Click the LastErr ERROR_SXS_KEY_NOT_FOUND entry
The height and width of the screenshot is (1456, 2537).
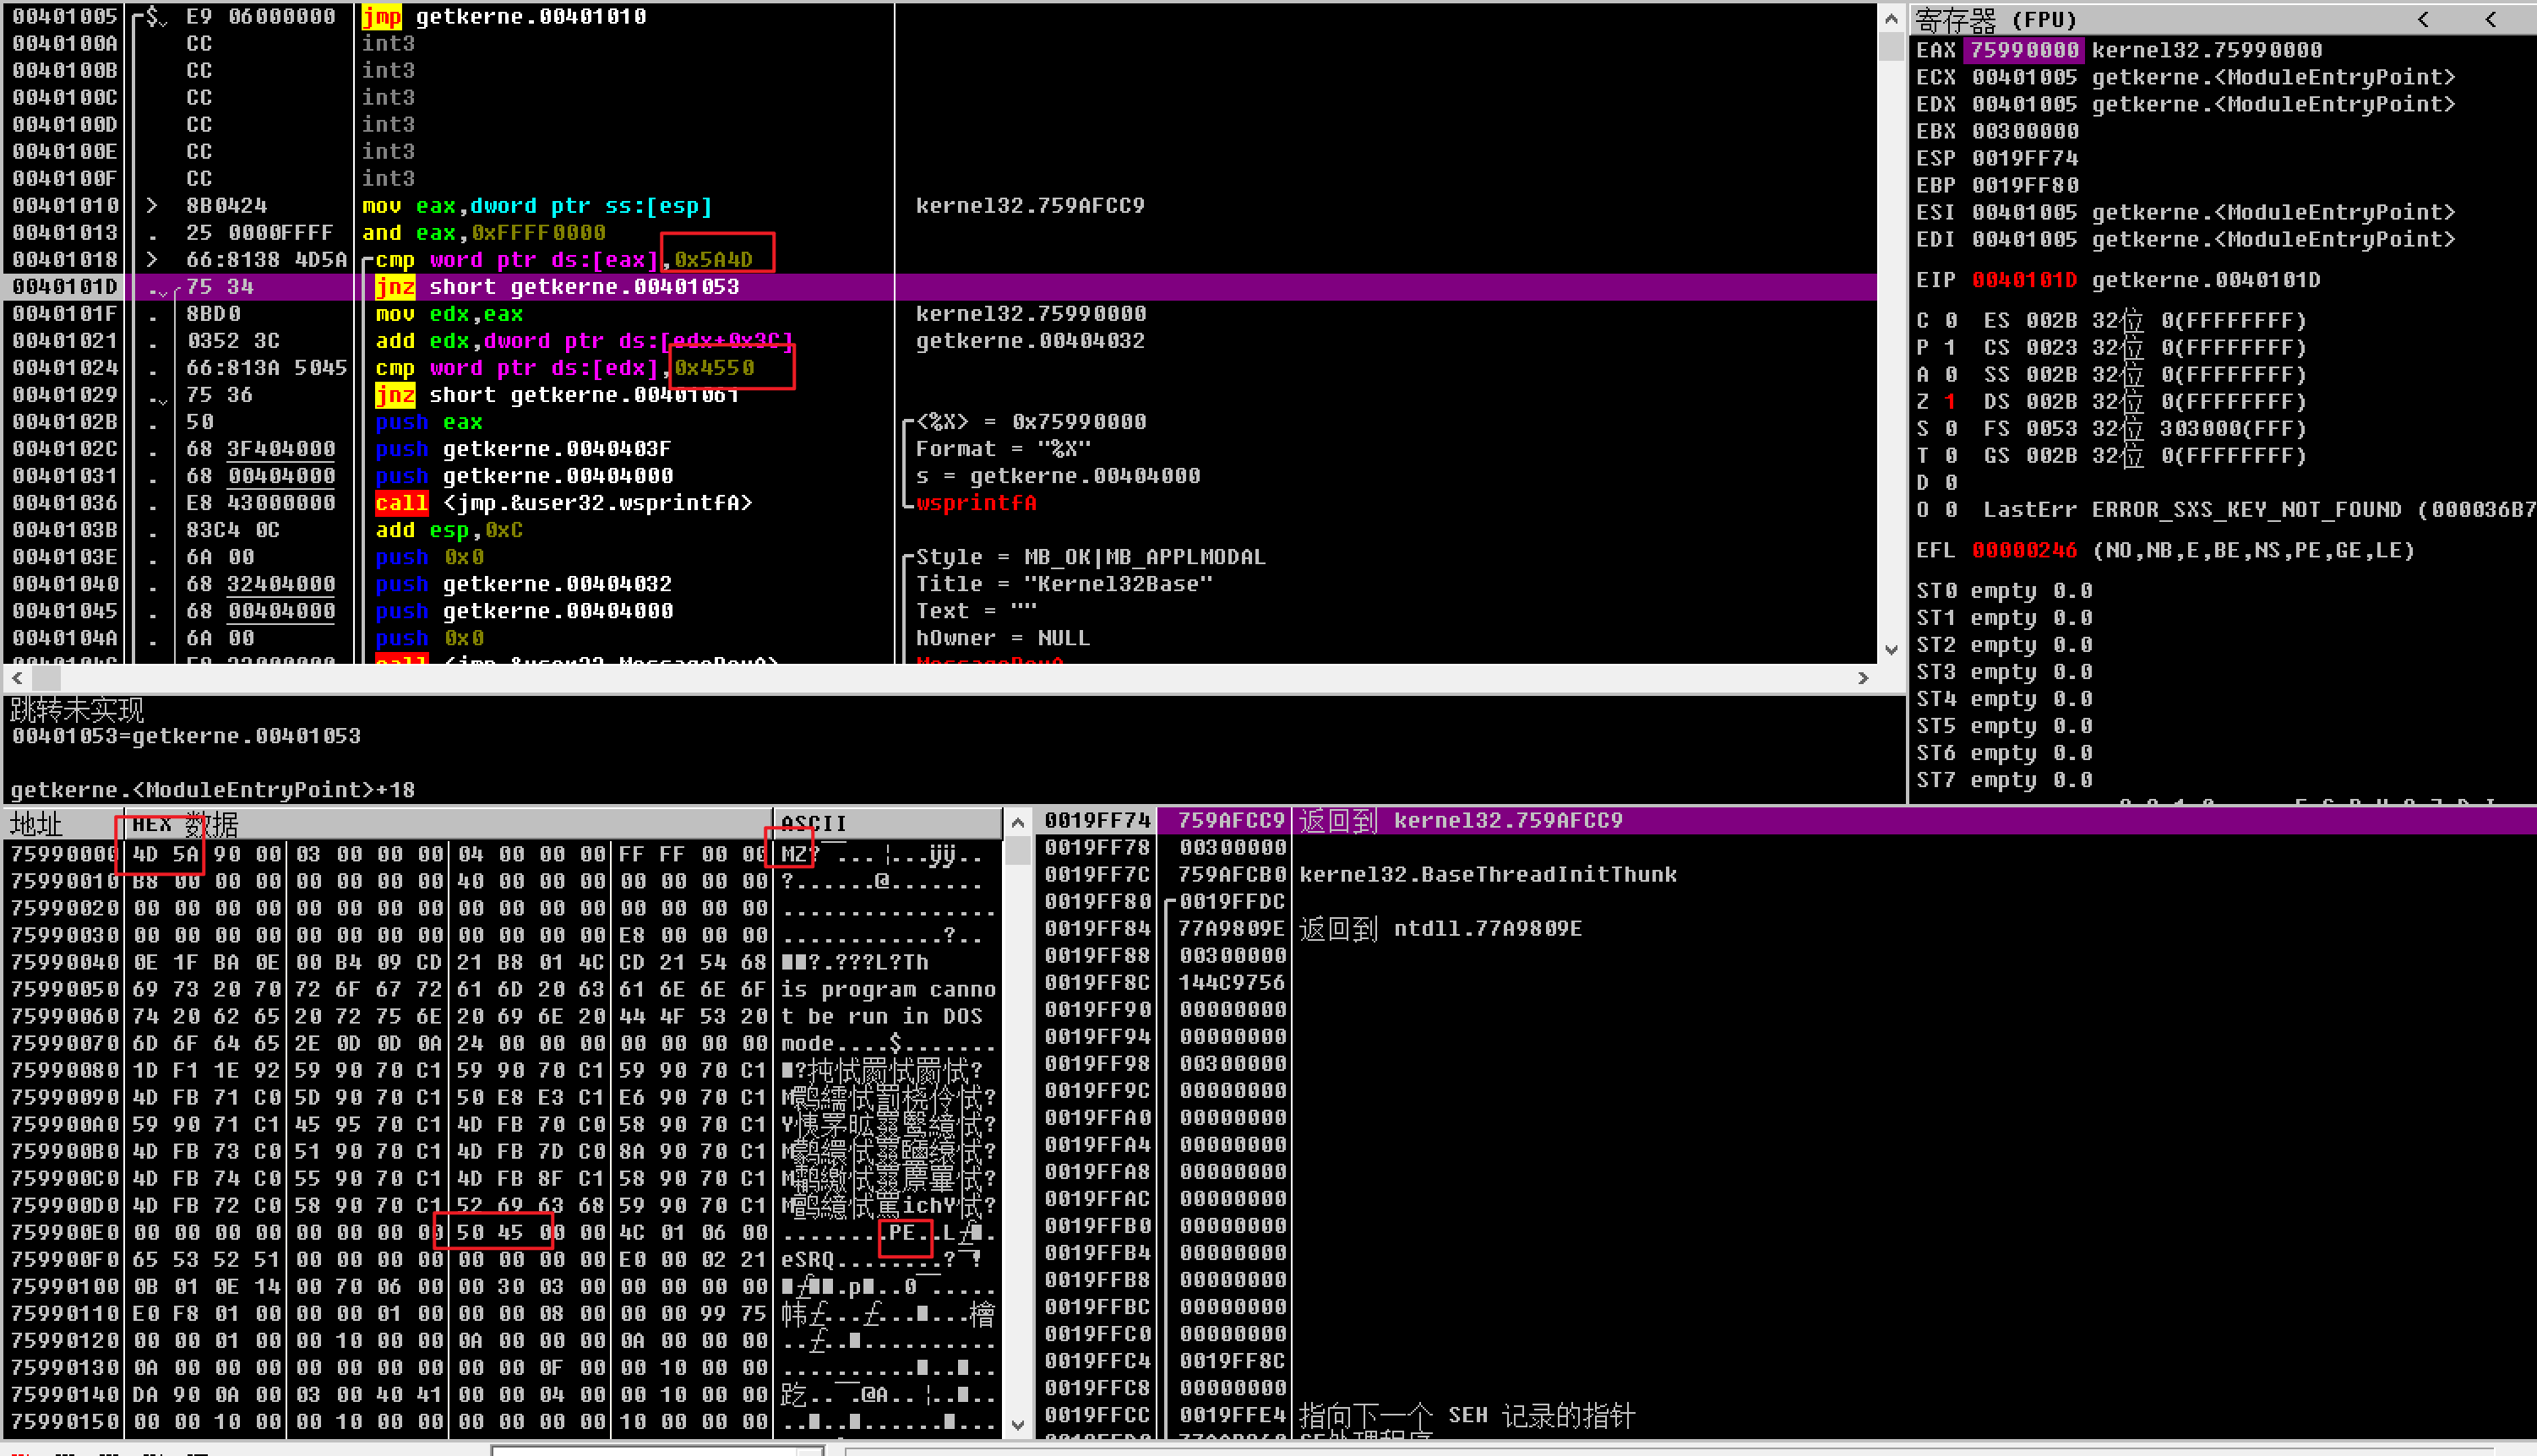(x=2258, y=509)
